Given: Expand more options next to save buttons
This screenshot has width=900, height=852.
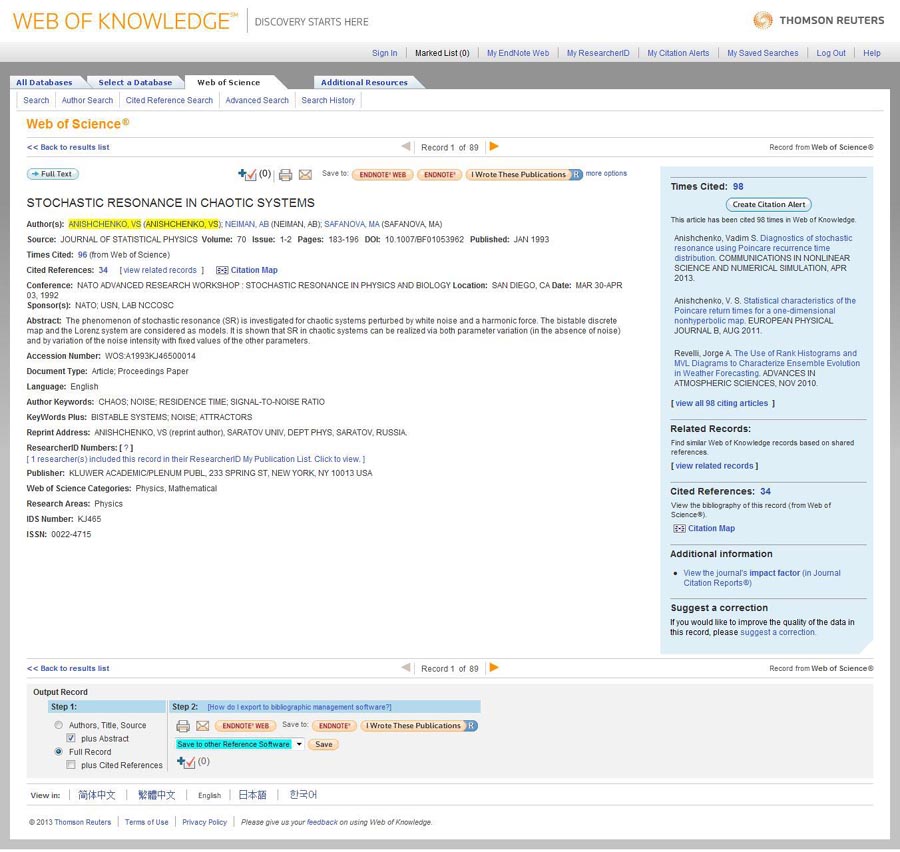Looking at the screenshot, I should pos(606,174).
